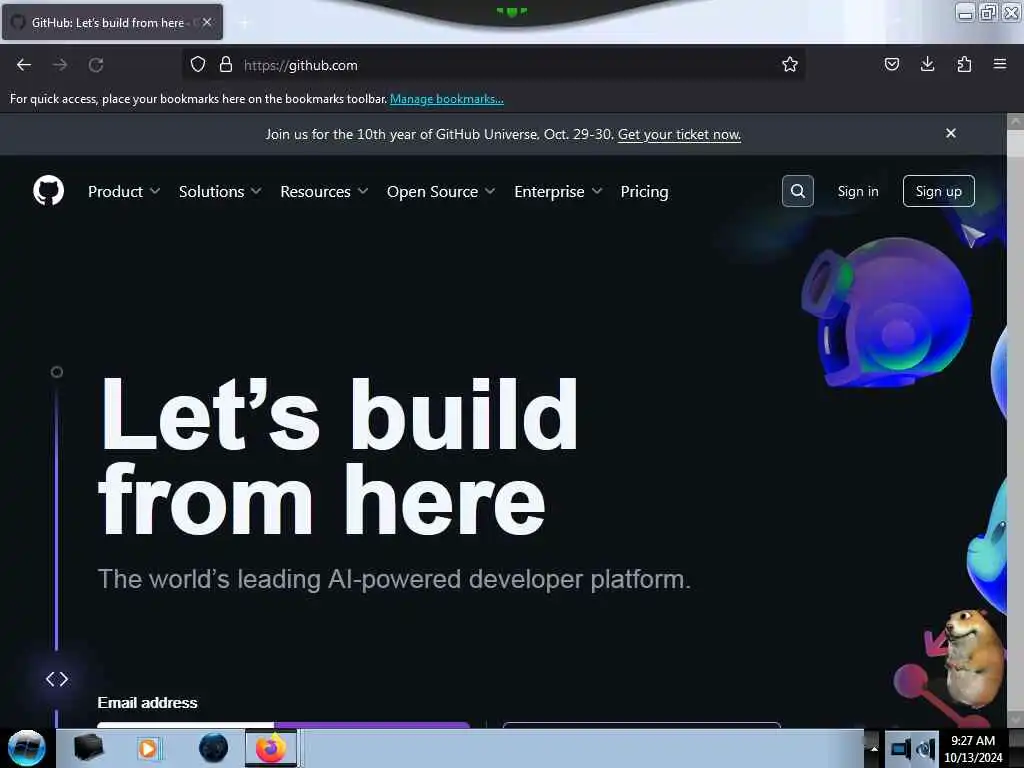Screen dimensions: 1024x768
Task: Show hidden tray icons arrow
Action: pos(873,749)
